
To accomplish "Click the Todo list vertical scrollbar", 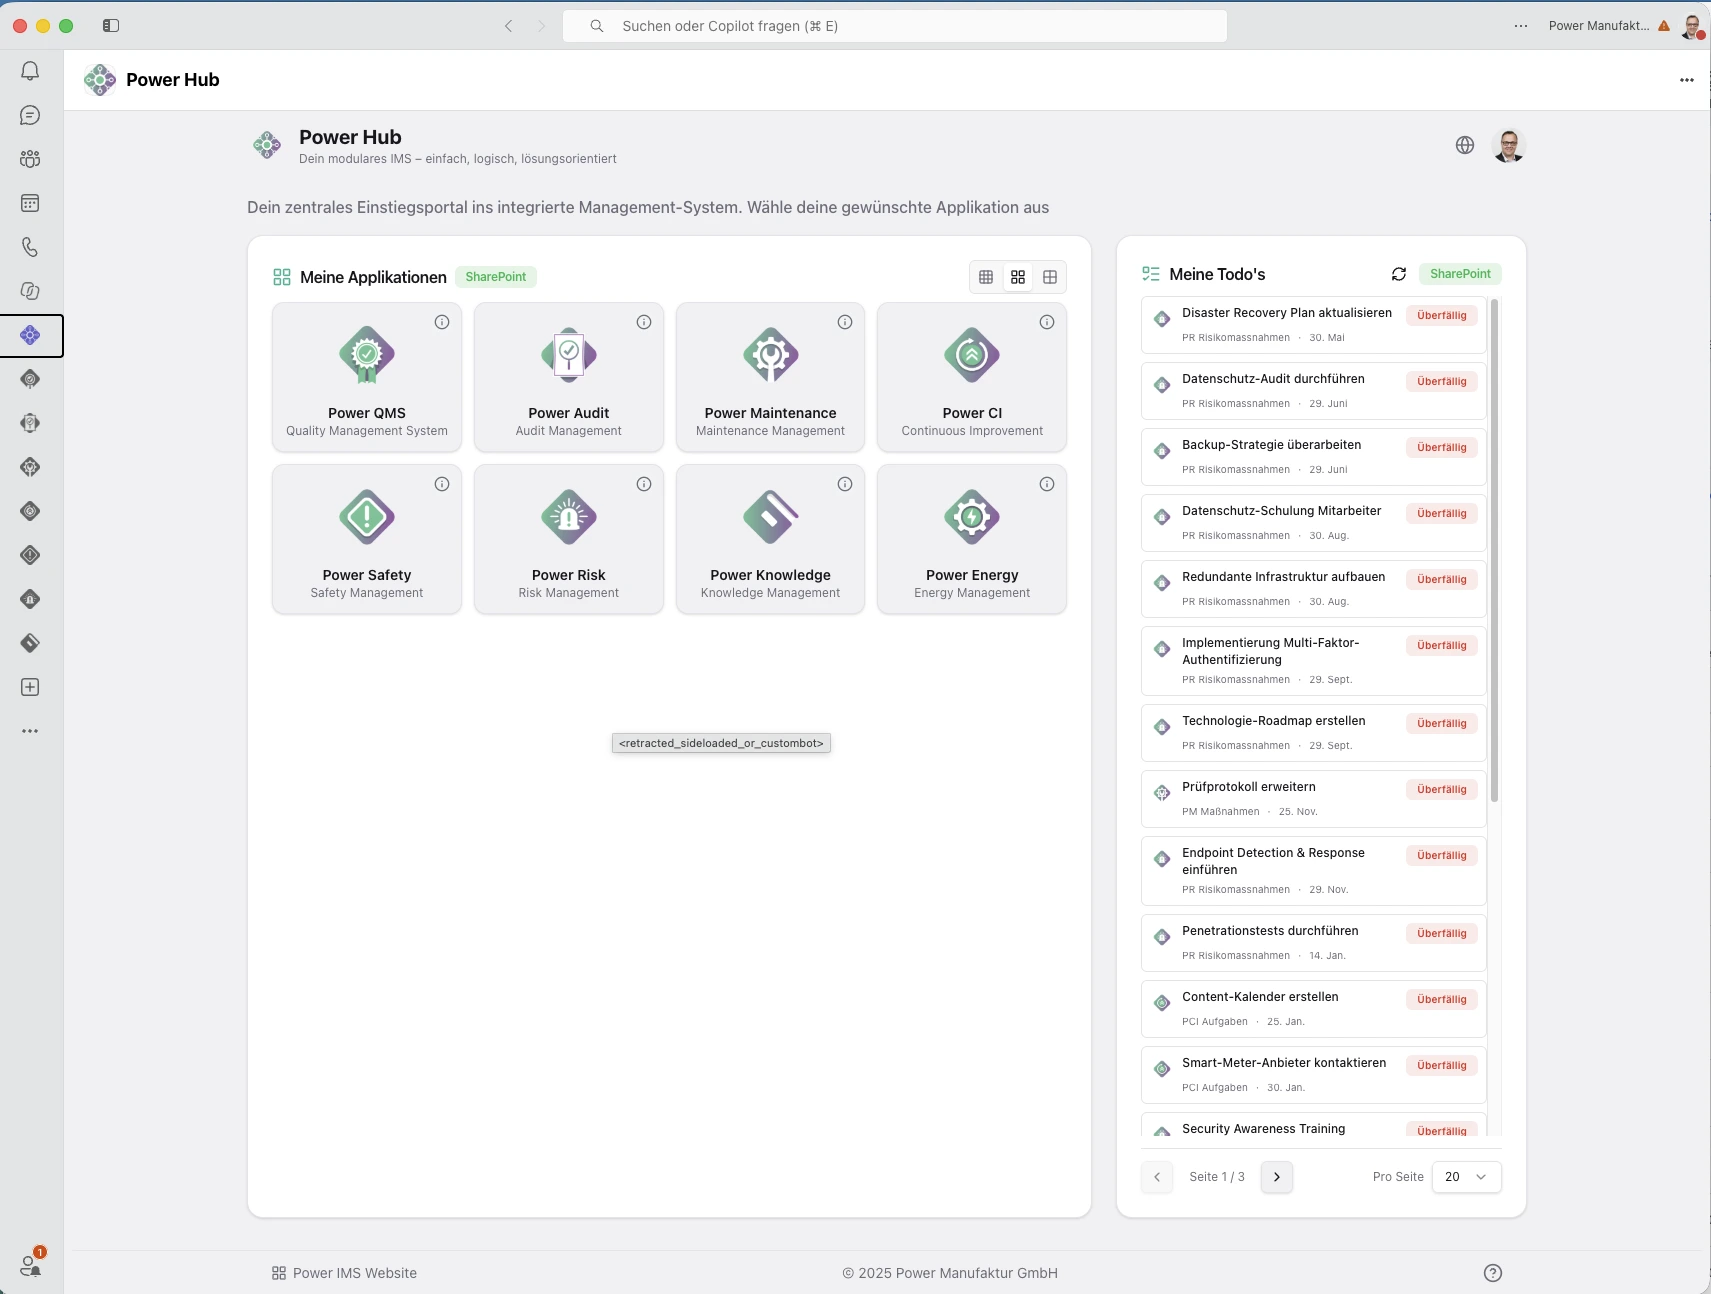I will point(1494,550).
